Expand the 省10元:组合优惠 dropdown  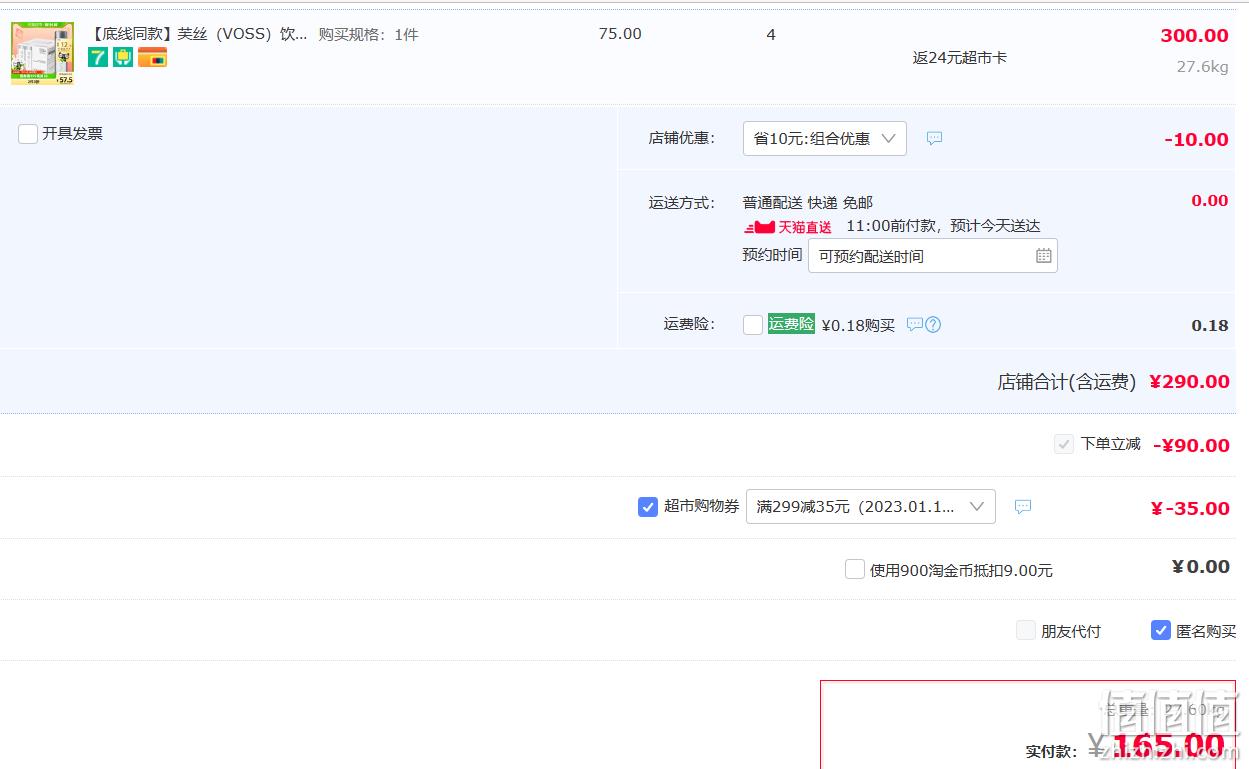coord(824,139)
